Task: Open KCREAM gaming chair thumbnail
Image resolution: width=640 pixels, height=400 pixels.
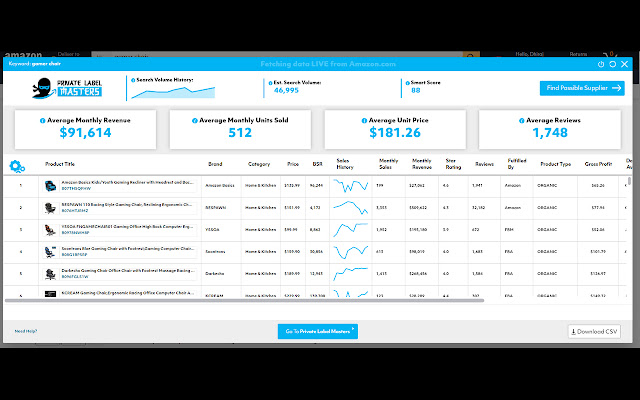Action: (50, 294)
